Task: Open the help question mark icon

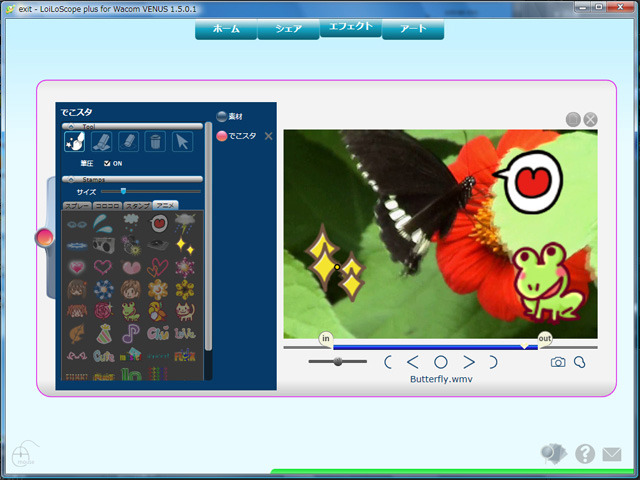Action: tap(585, 454)
